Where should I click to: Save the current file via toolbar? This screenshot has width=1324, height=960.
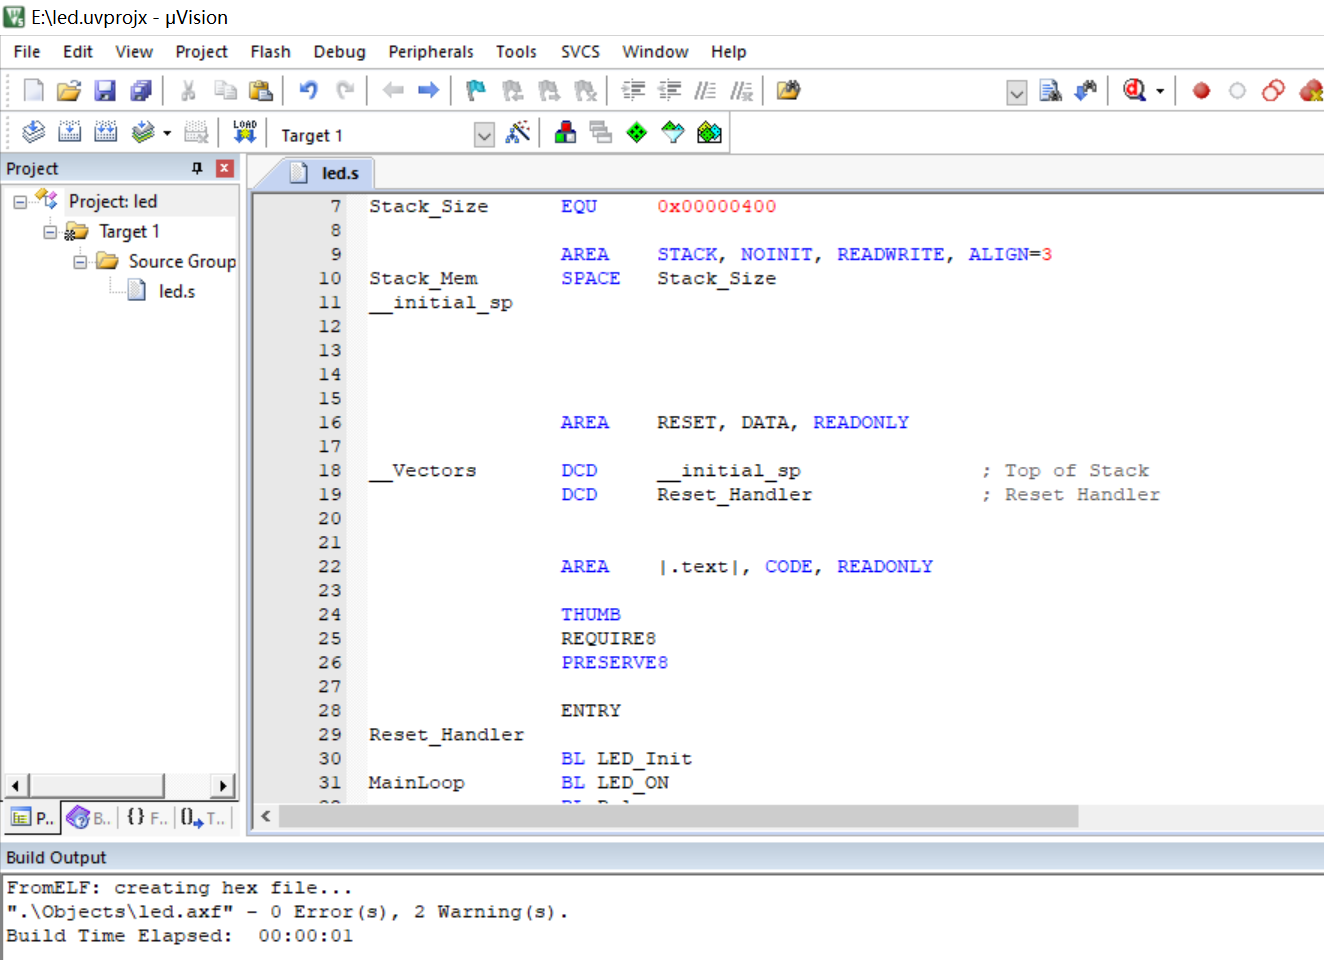105,91
